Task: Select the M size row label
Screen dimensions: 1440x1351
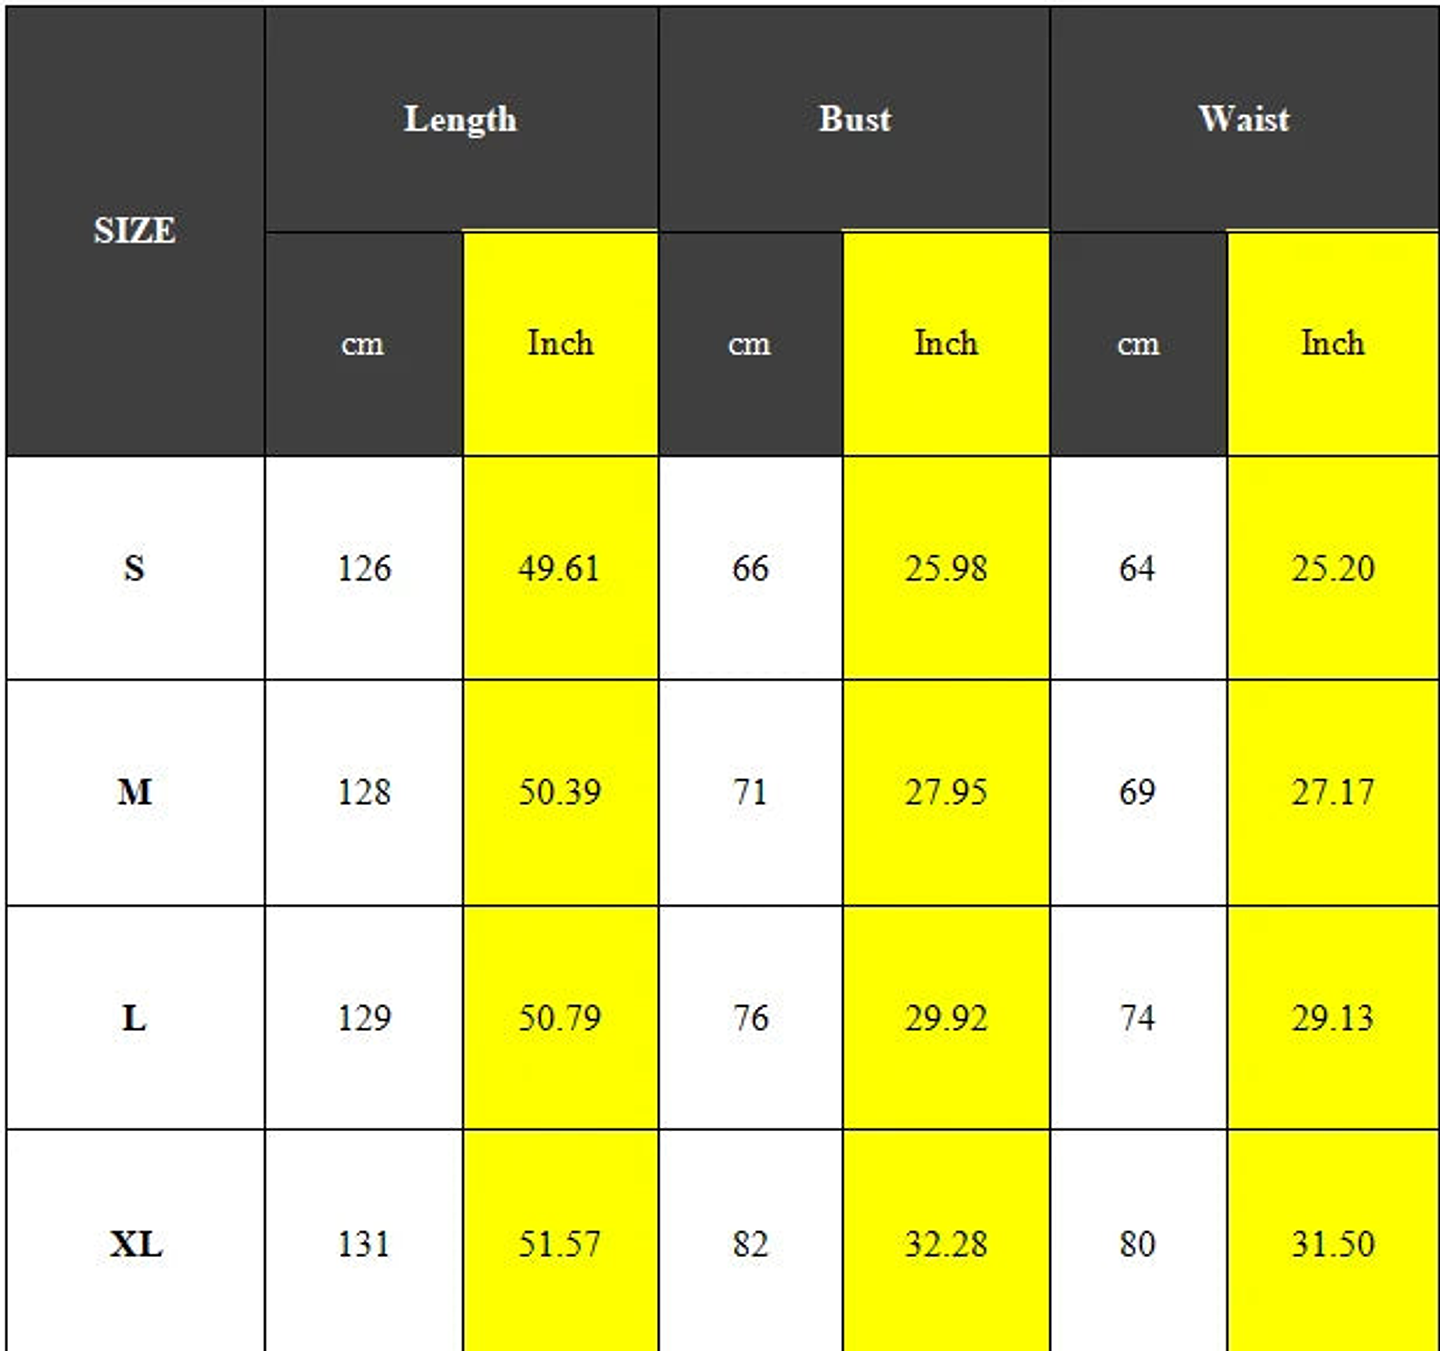Action: 134,793
